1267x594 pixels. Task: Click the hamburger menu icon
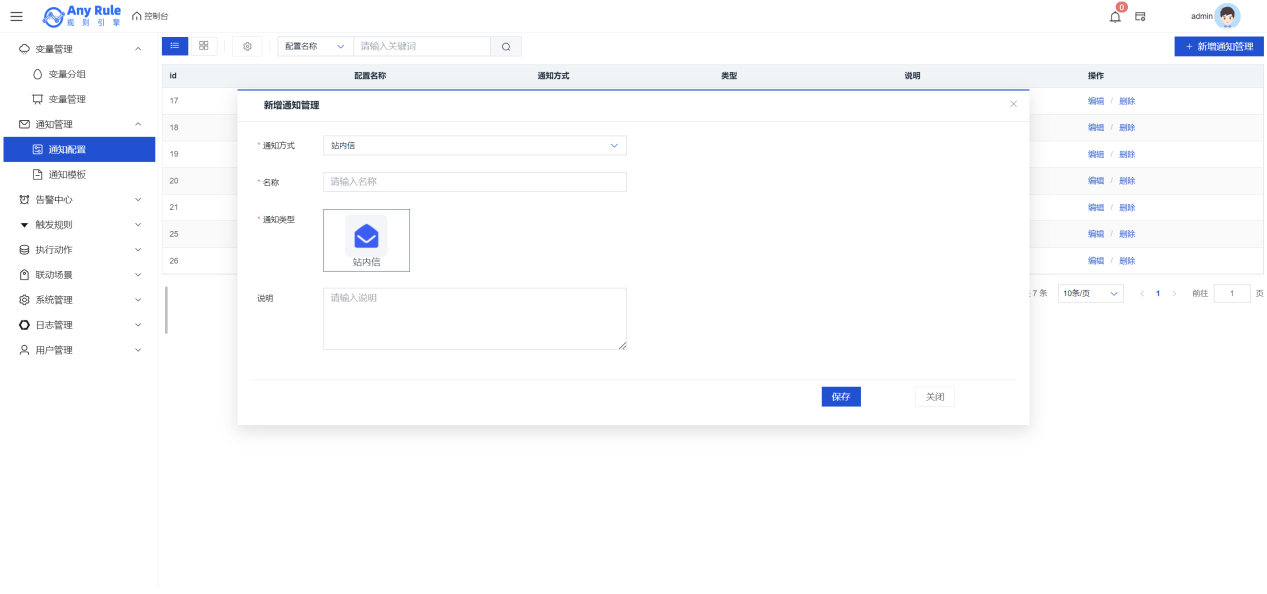pyautogui.click(x=16, y=16)
